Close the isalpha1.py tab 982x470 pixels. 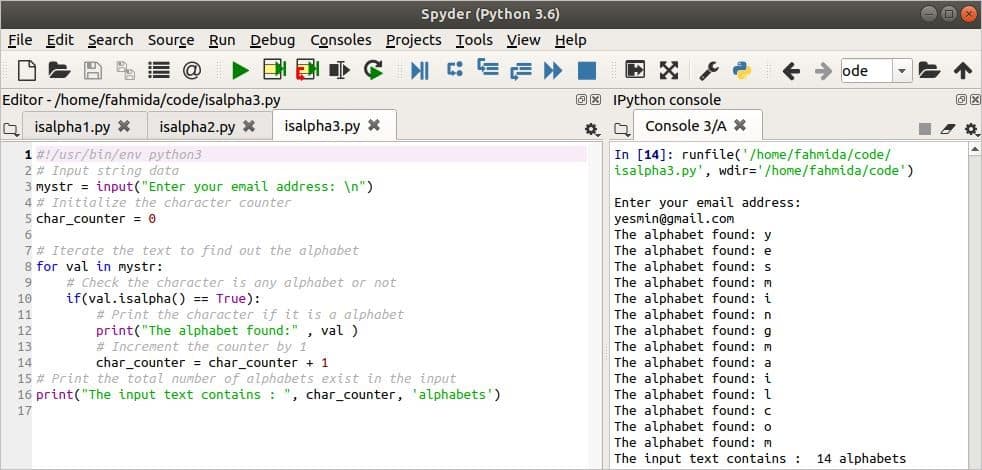click(124, 126)
